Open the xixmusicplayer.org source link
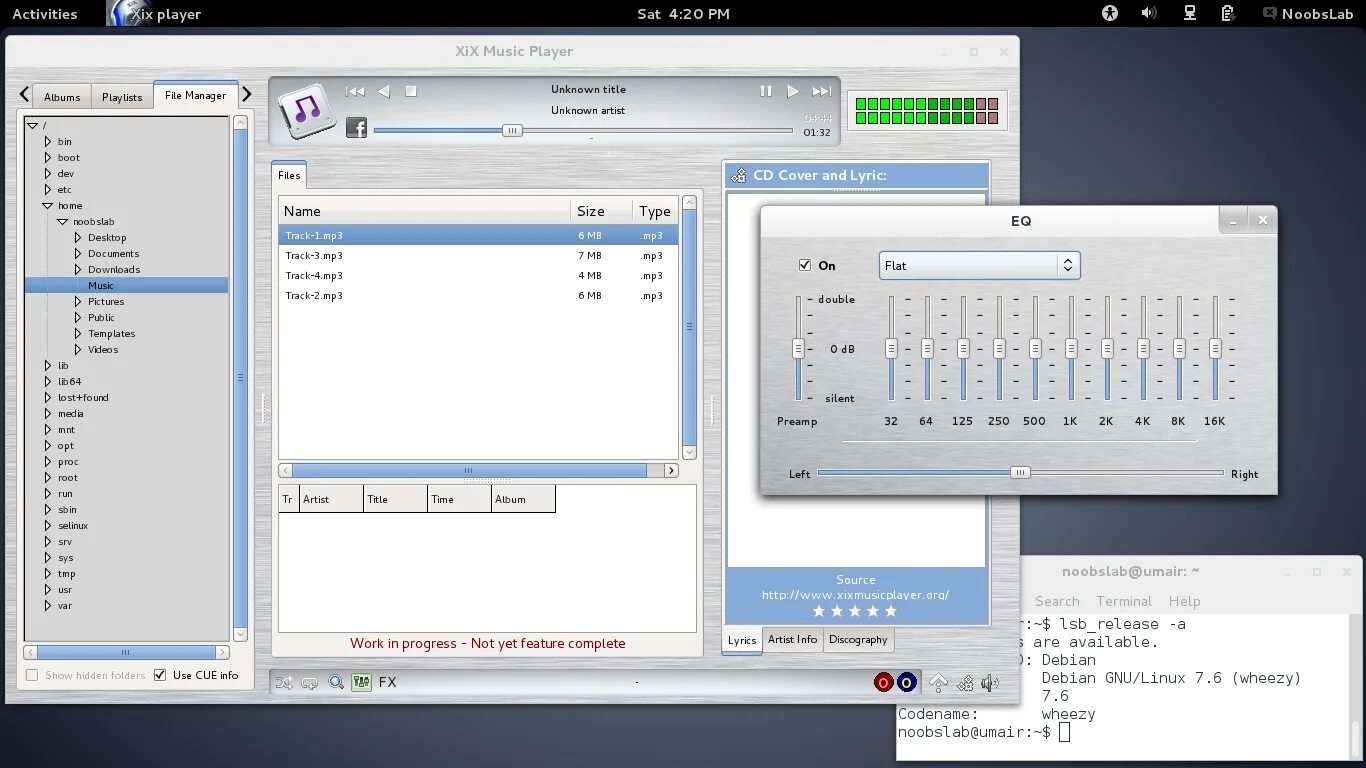 [855, 594]
